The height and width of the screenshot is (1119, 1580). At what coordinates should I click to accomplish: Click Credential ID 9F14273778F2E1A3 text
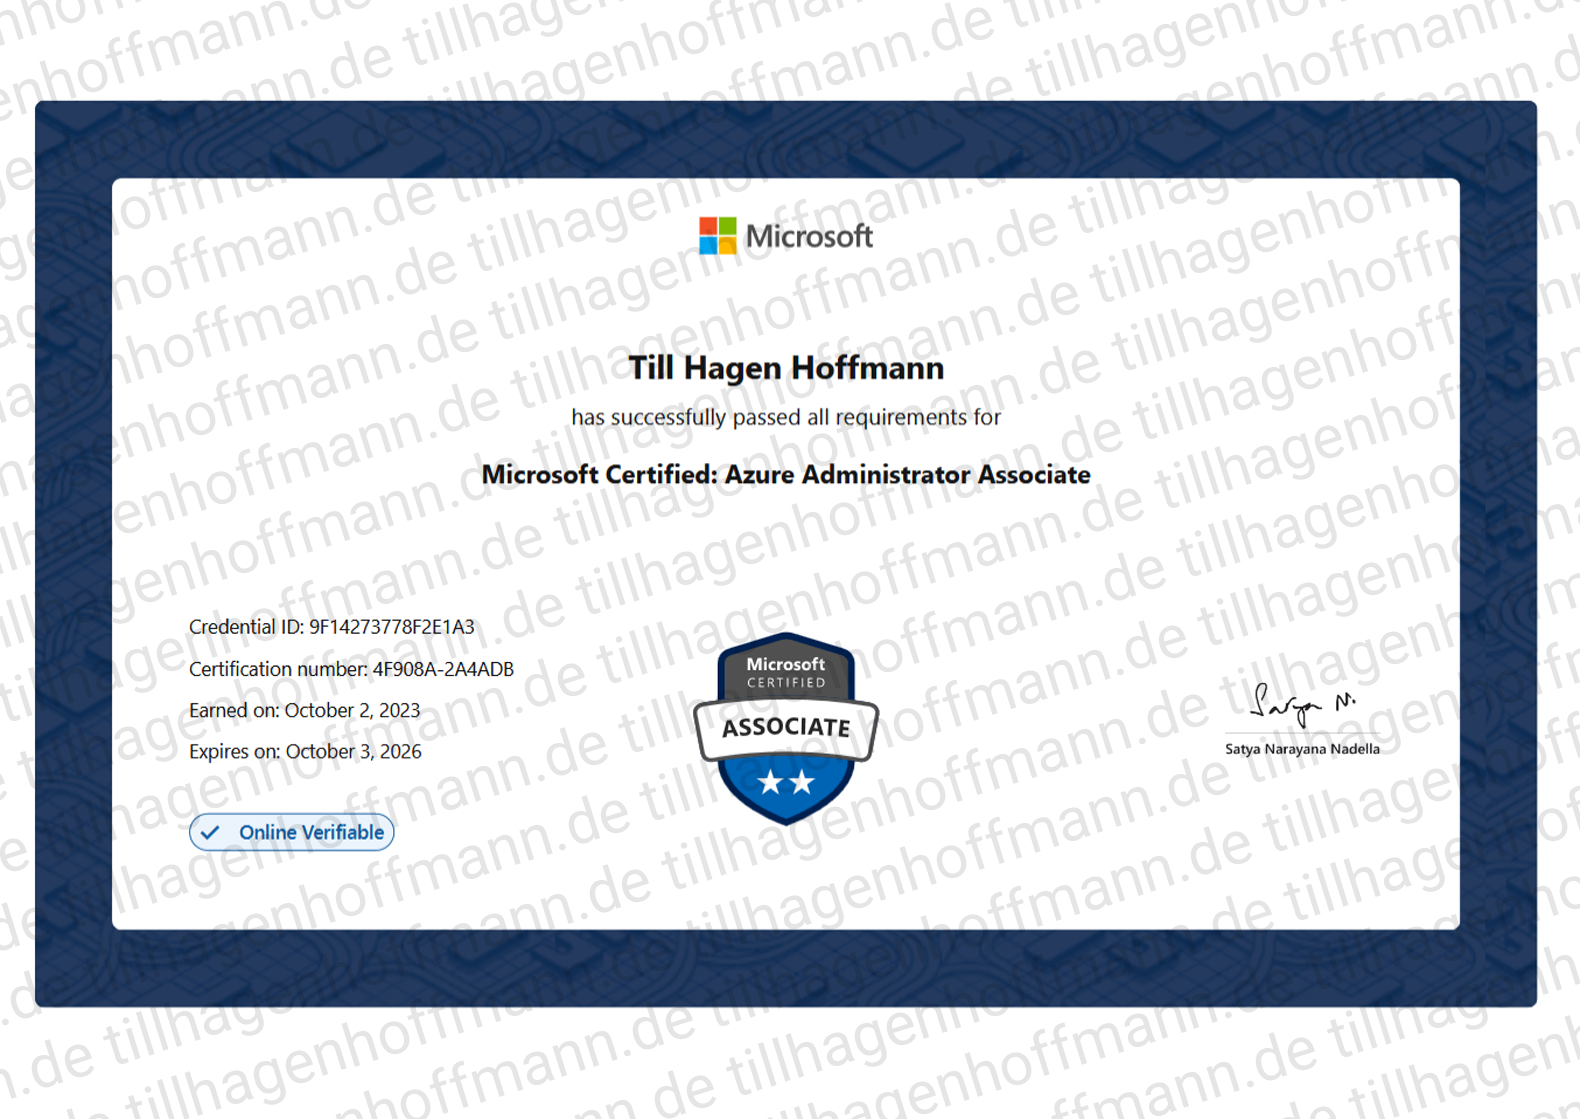pos(332,627)
